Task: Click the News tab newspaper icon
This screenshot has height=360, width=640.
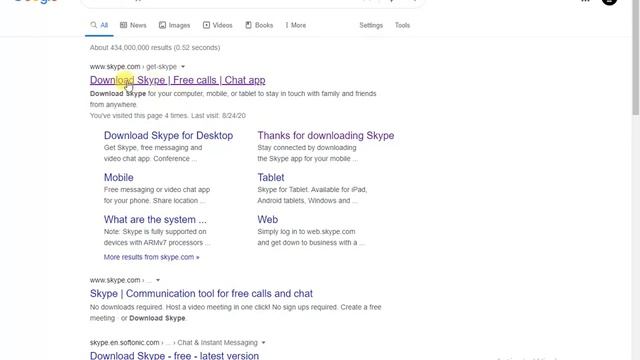Action: pos(123,25)
